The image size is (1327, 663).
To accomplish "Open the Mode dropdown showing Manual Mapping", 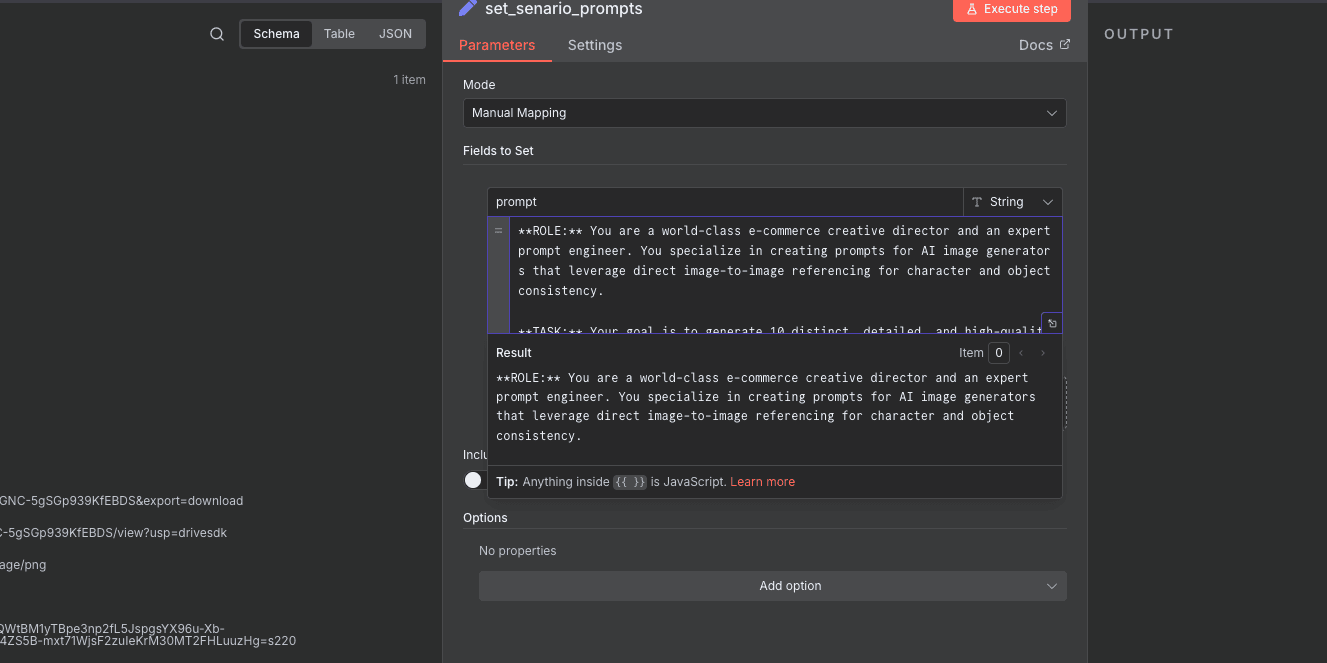I will point(764,113).
